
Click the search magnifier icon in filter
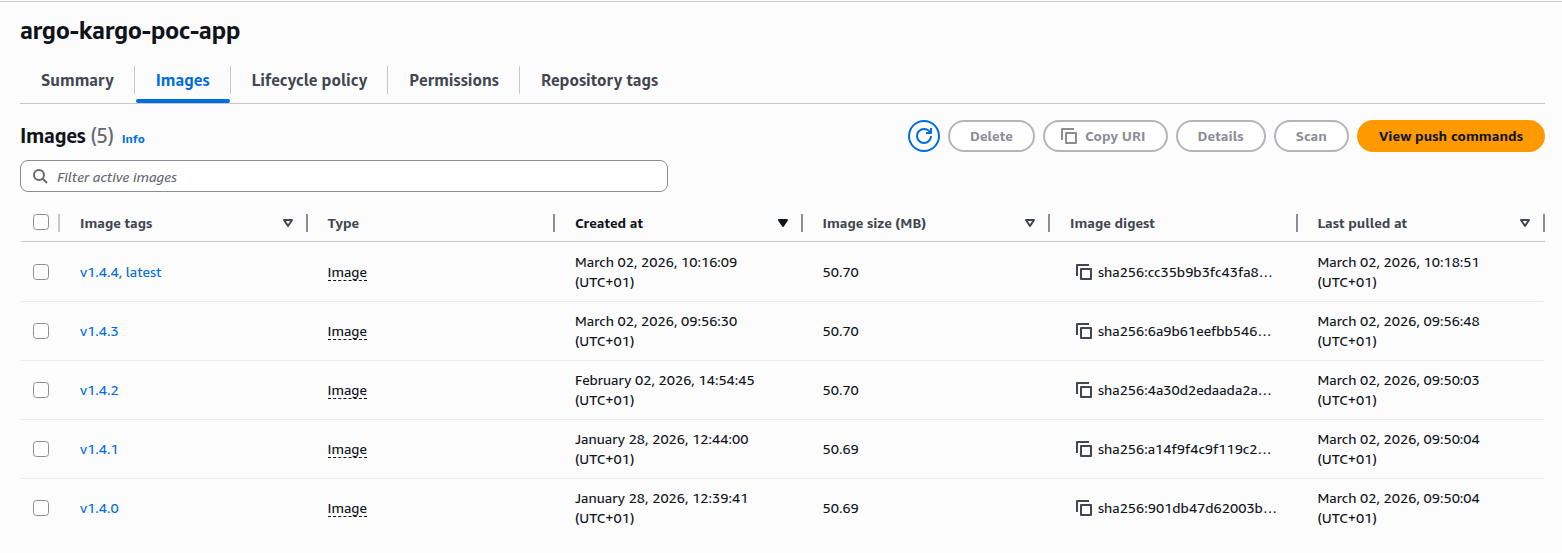40,177
